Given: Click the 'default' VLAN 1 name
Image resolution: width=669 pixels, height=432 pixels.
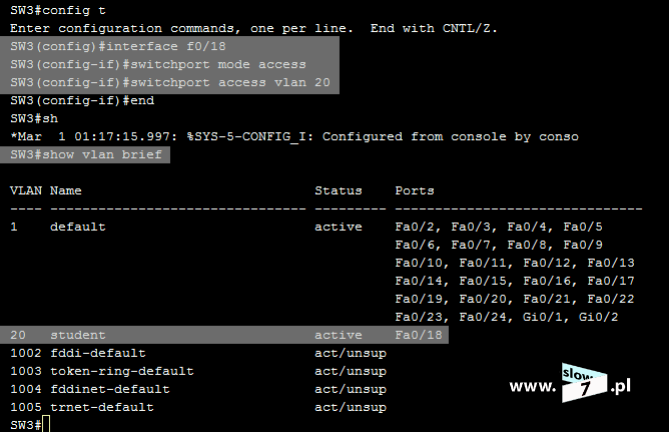Looking at the screenshot, I should click(x=78, y=226).
